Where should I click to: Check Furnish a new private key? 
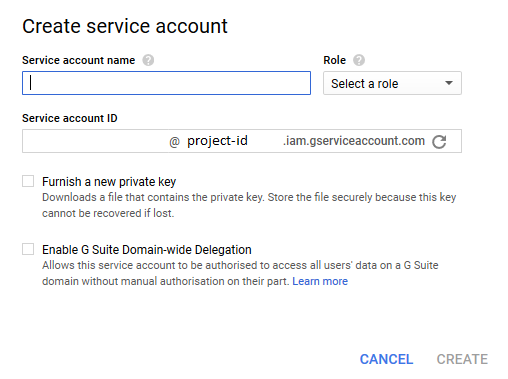point(28,181)
